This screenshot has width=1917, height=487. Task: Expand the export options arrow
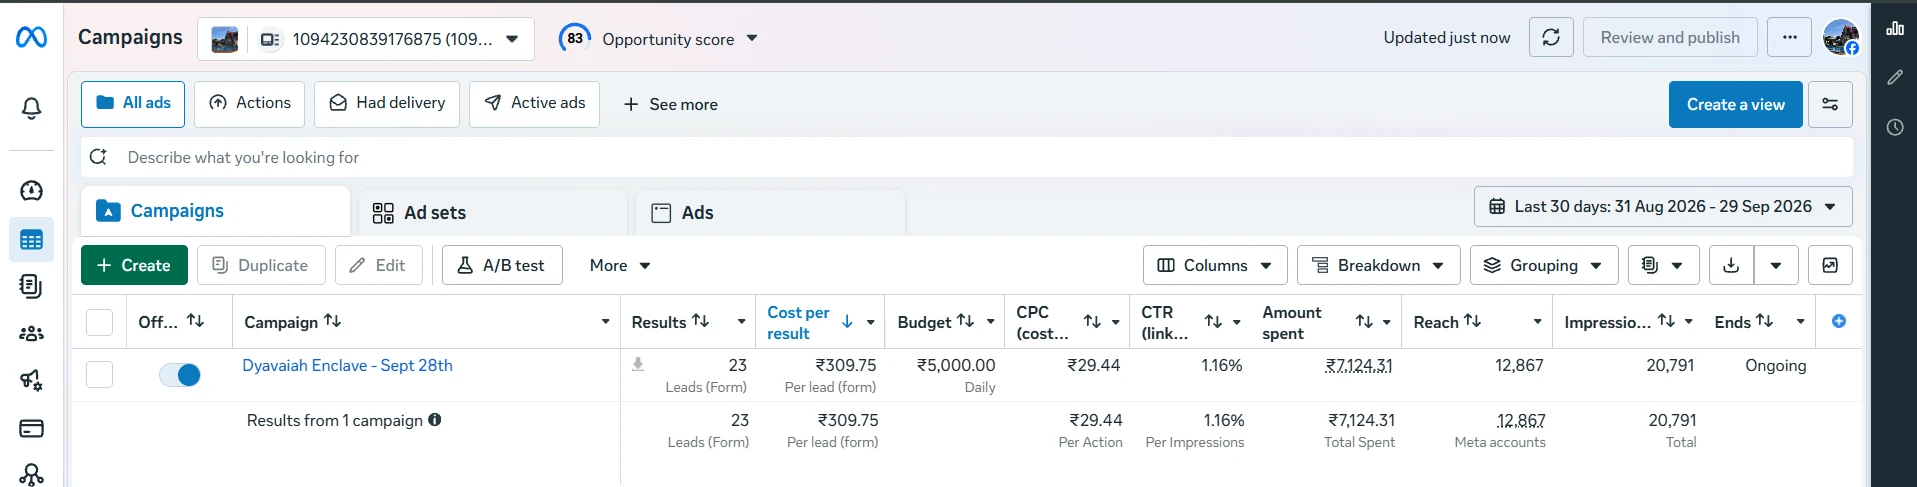coord(1776,265)
